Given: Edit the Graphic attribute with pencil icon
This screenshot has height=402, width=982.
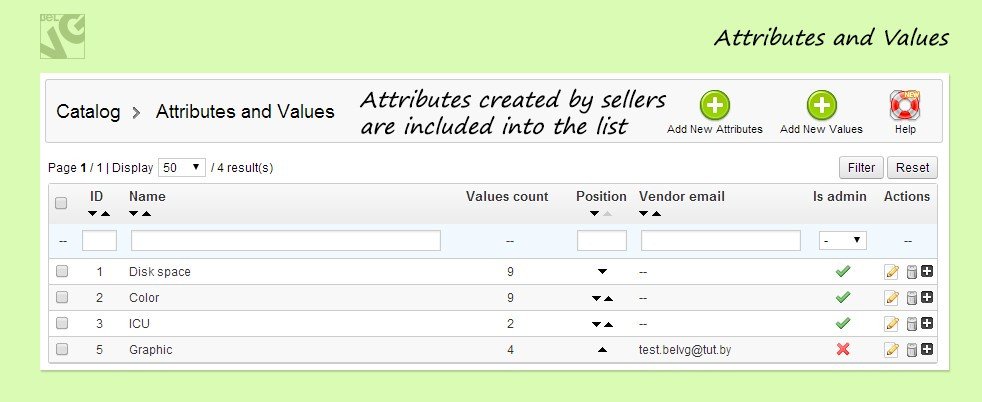Looking at the screenshot, I should pos(892,349).
